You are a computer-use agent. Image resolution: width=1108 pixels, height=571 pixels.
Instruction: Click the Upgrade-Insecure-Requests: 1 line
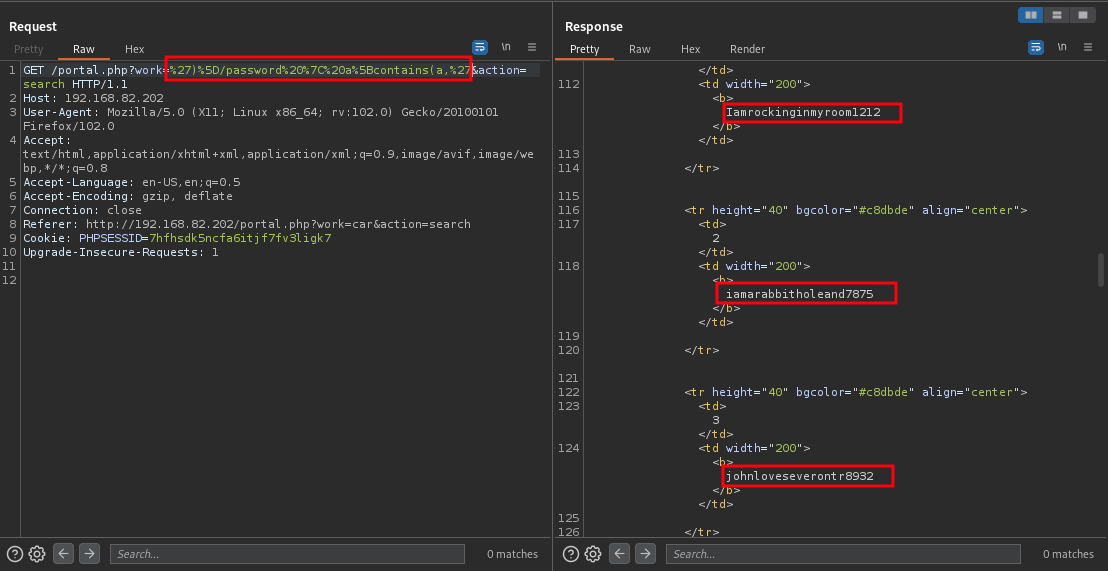(x=121, y=252)
